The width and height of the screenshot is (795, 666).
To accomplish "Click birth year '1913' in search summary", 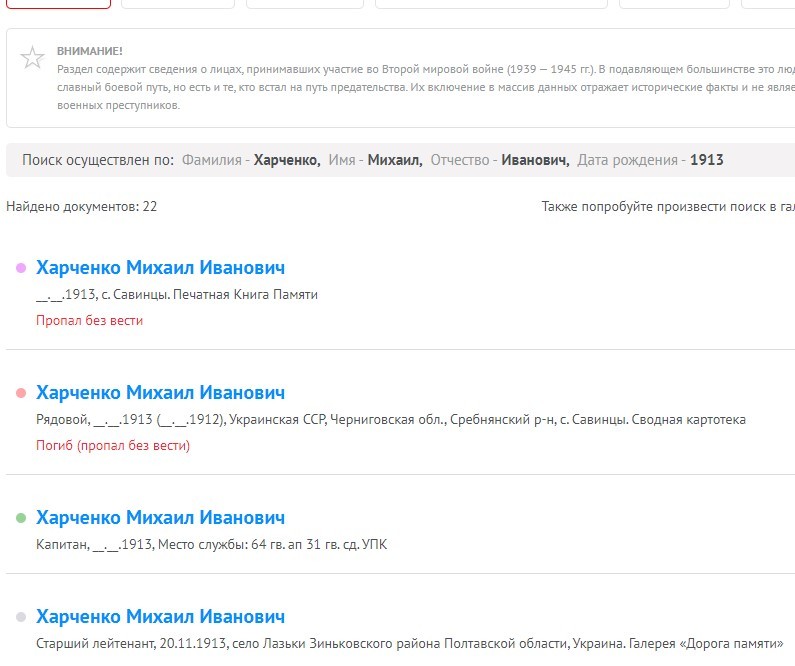I will click(x=706, y=160).
